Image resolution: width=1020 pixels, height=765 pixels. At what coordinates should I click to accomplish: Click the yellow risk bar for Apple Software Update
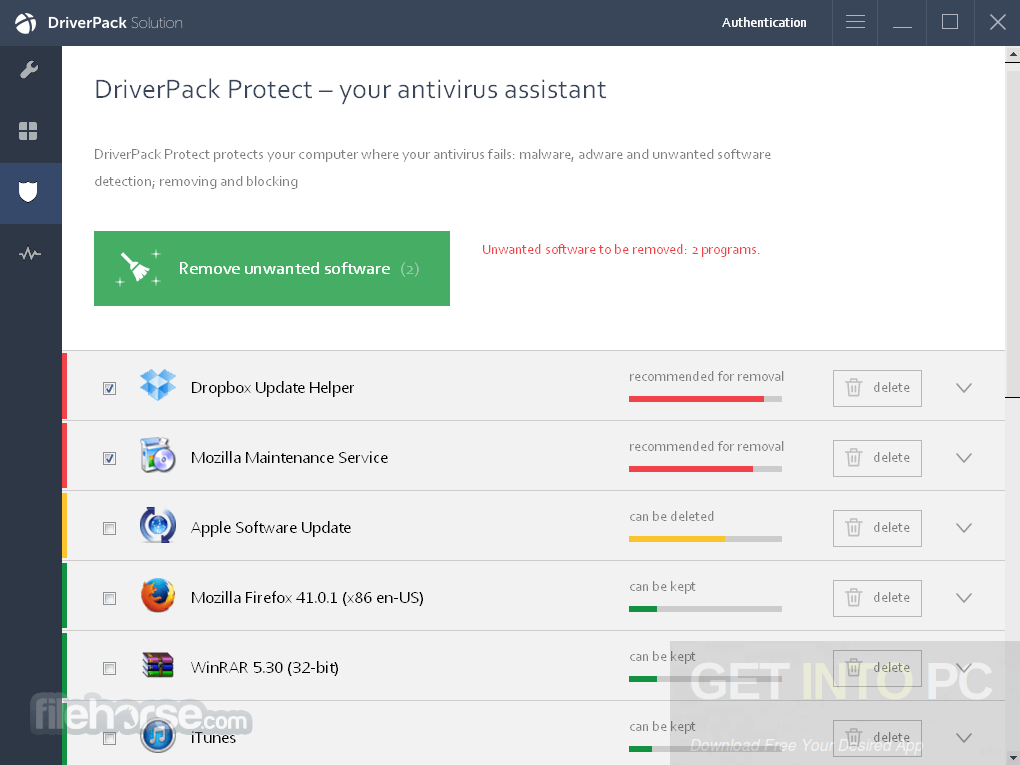click(x=705, y=539)
